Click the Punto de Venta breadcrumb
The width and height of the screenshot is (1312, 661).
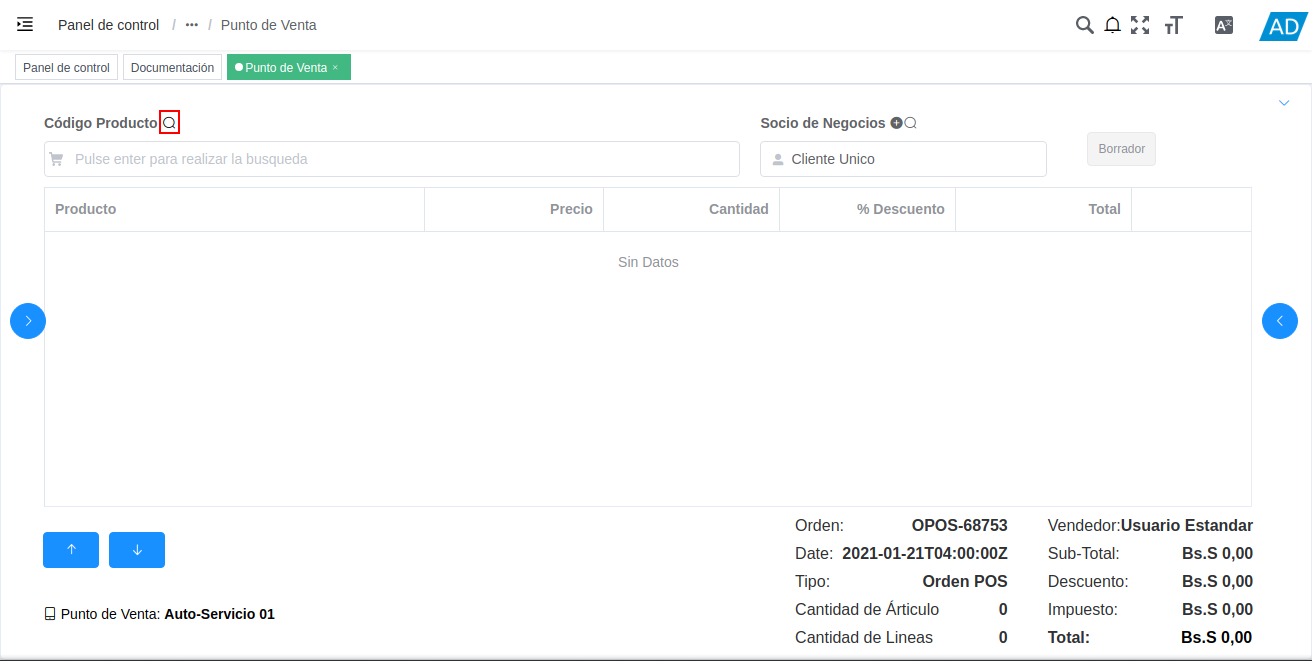pos(269,25)
